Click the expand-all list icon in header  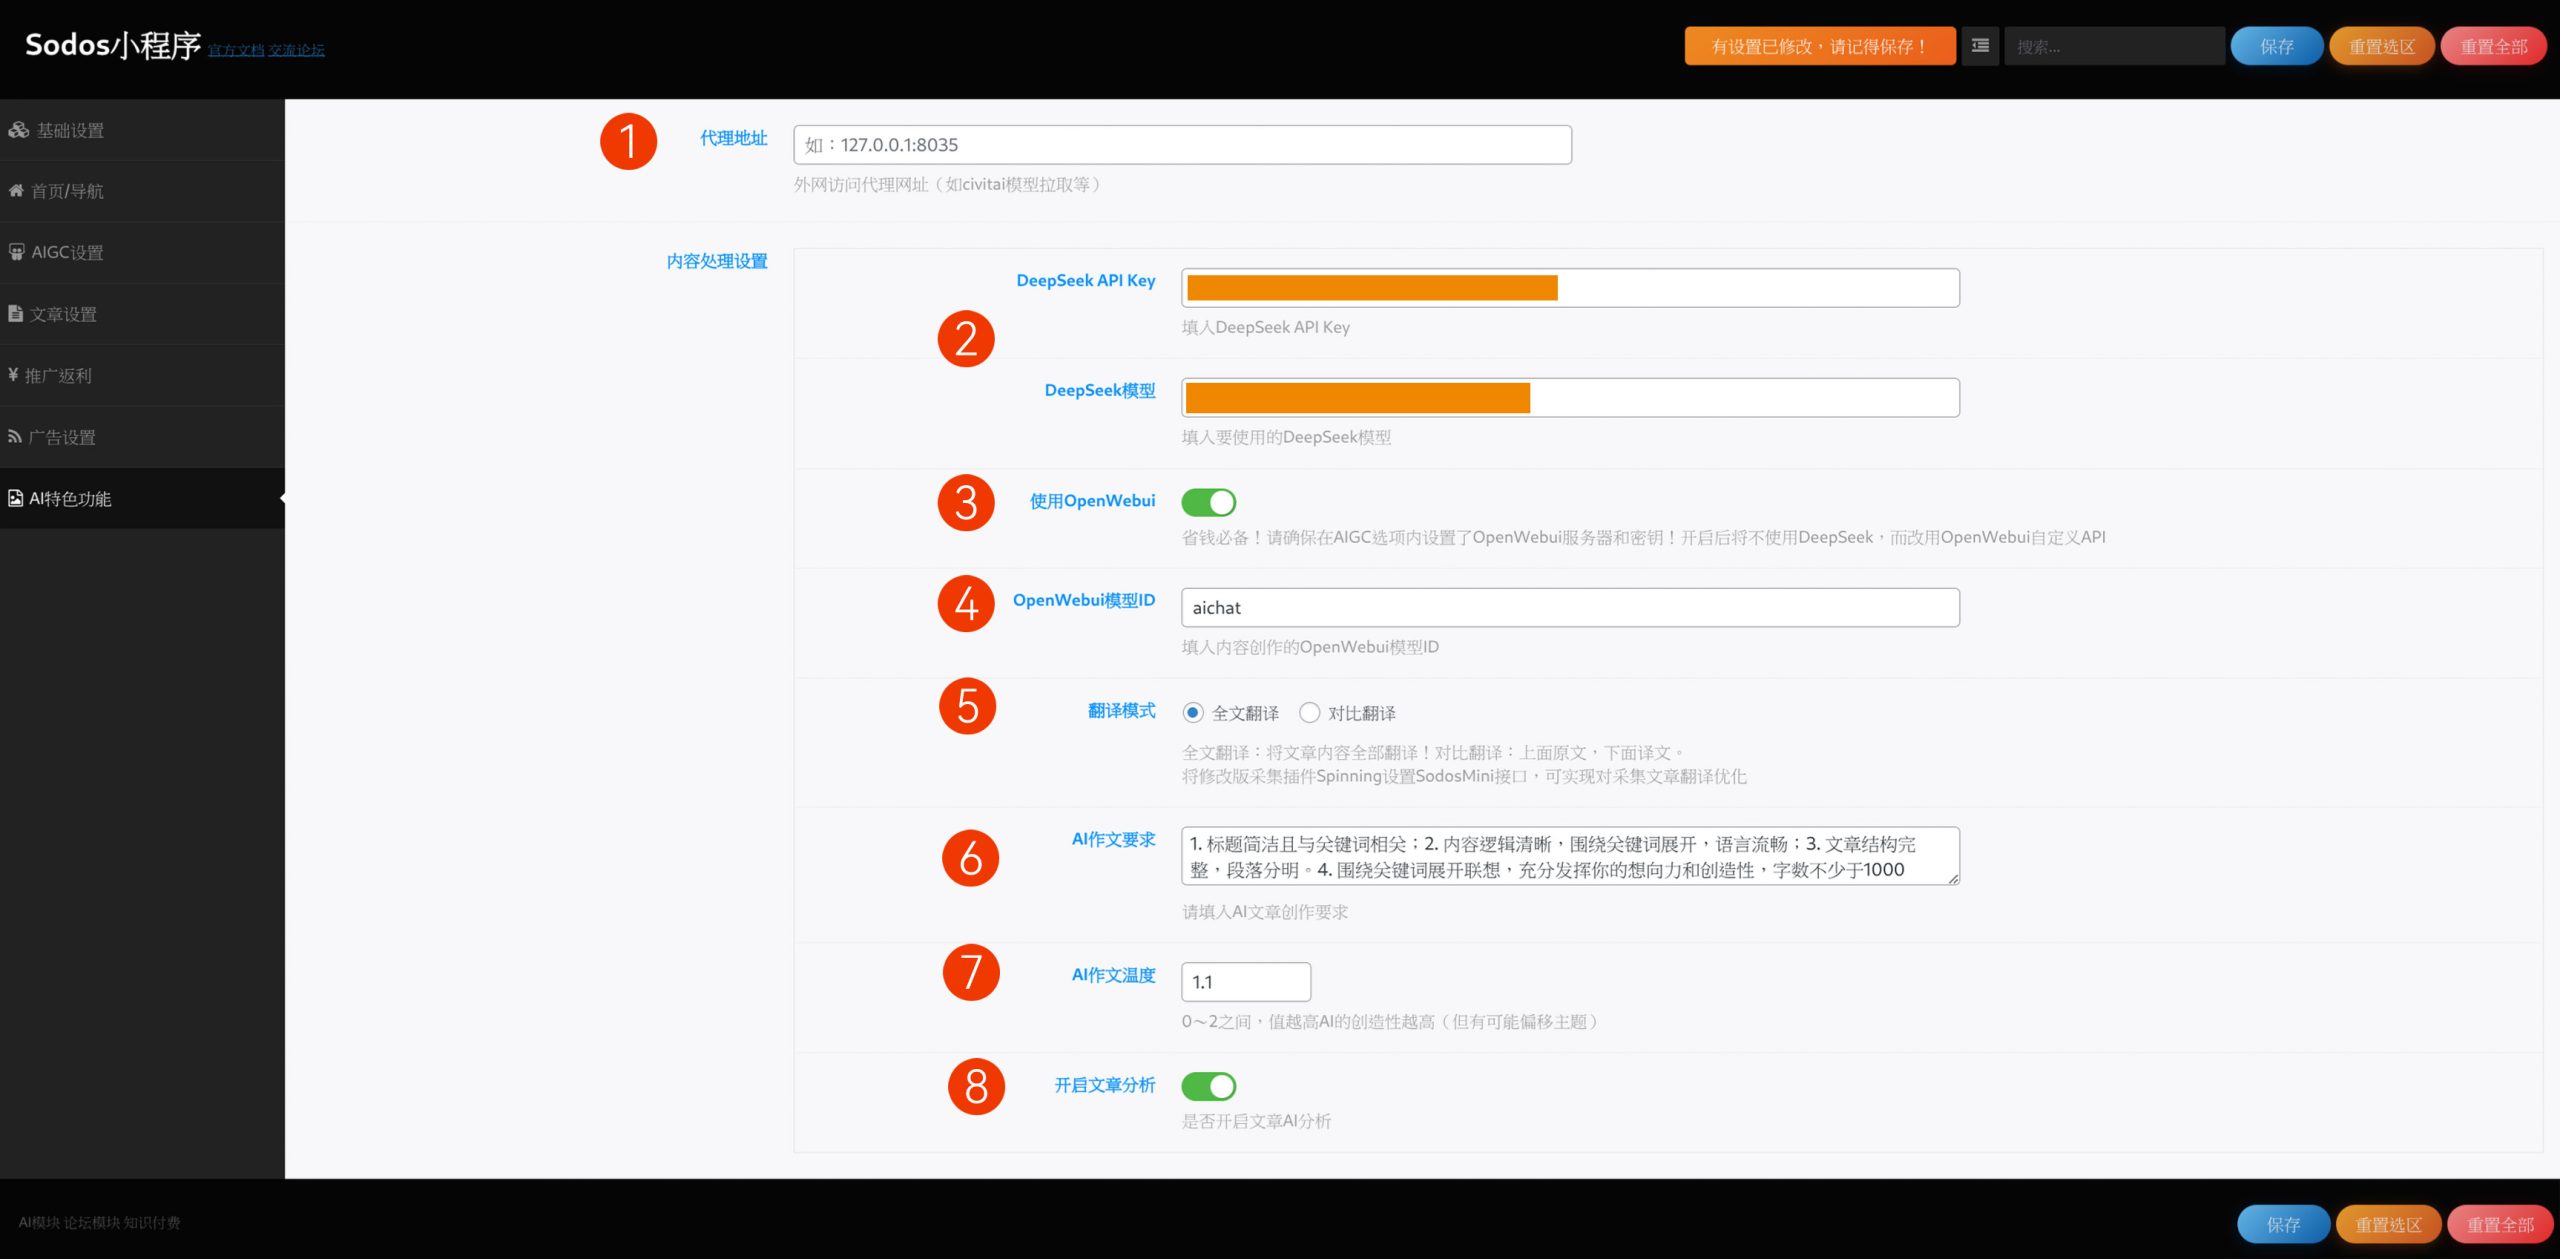click(1979, 46)
